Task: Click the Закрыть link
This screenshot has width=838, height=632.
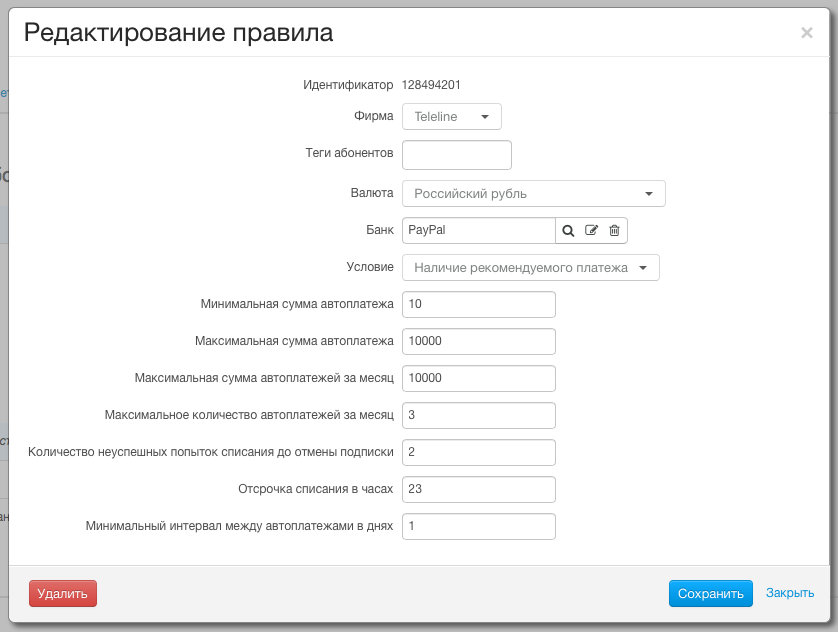Action: click(x=790, y=593)
